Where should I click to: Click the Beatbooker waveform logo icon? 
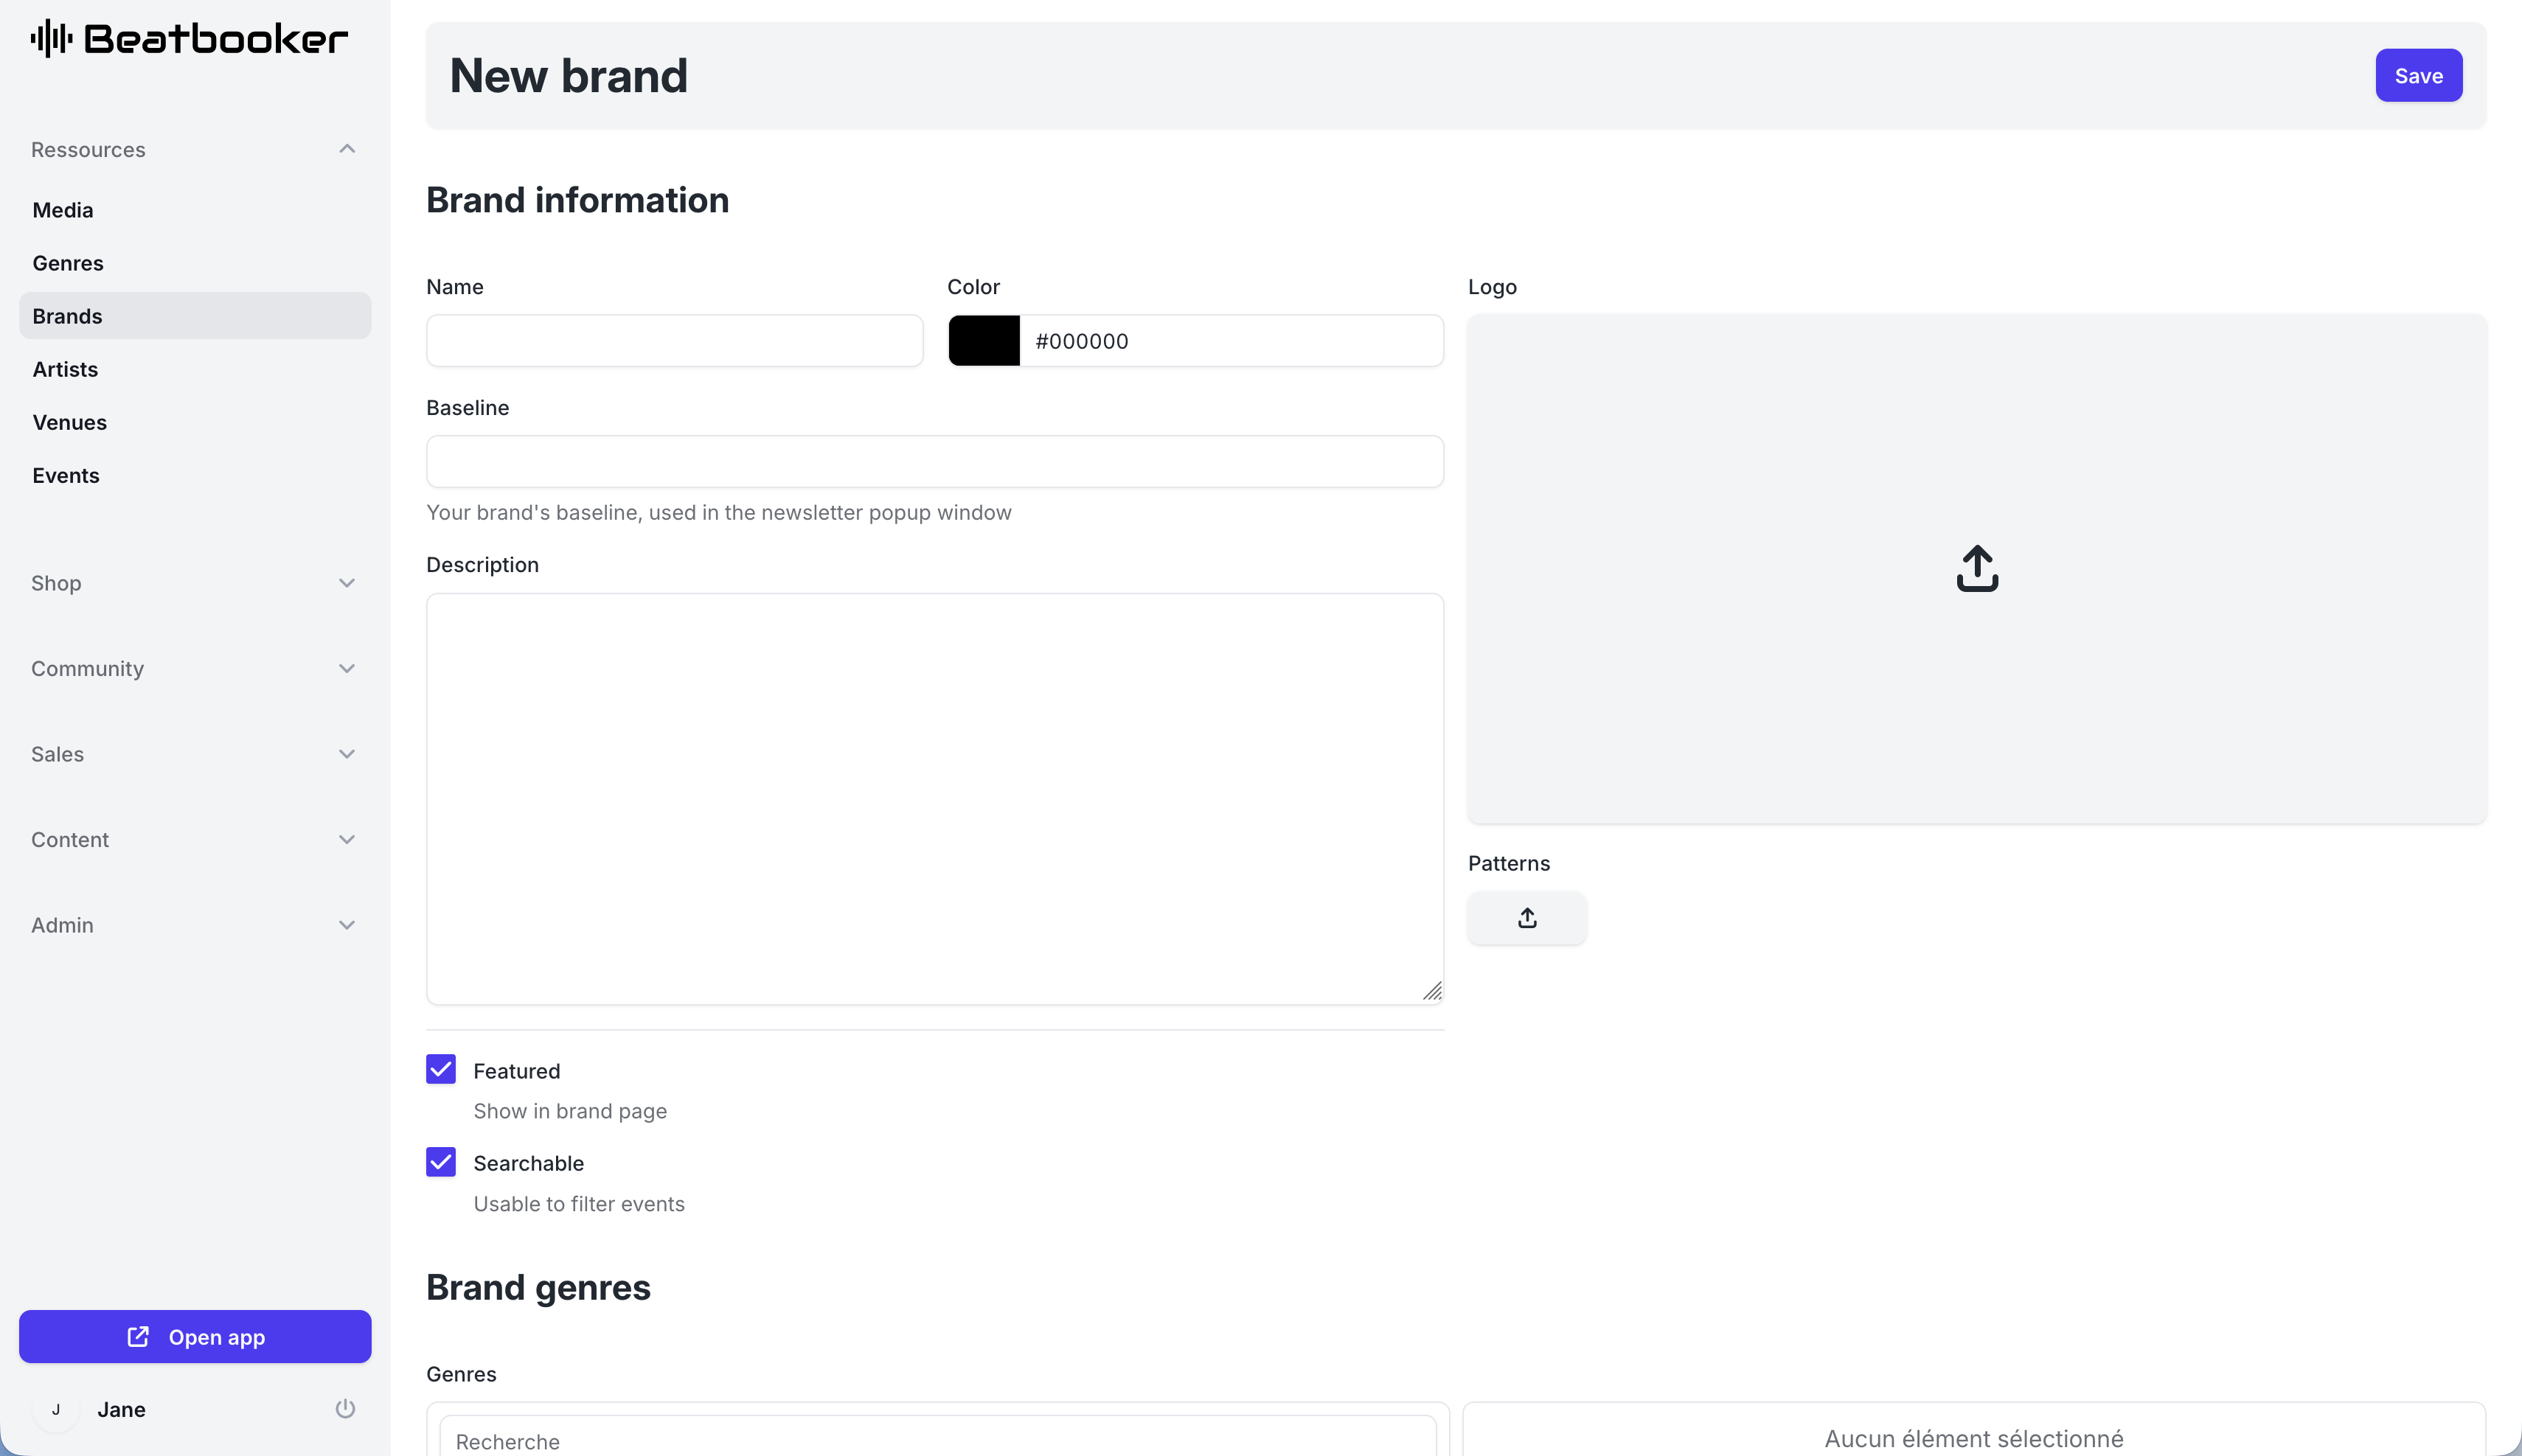pos(51,39)
